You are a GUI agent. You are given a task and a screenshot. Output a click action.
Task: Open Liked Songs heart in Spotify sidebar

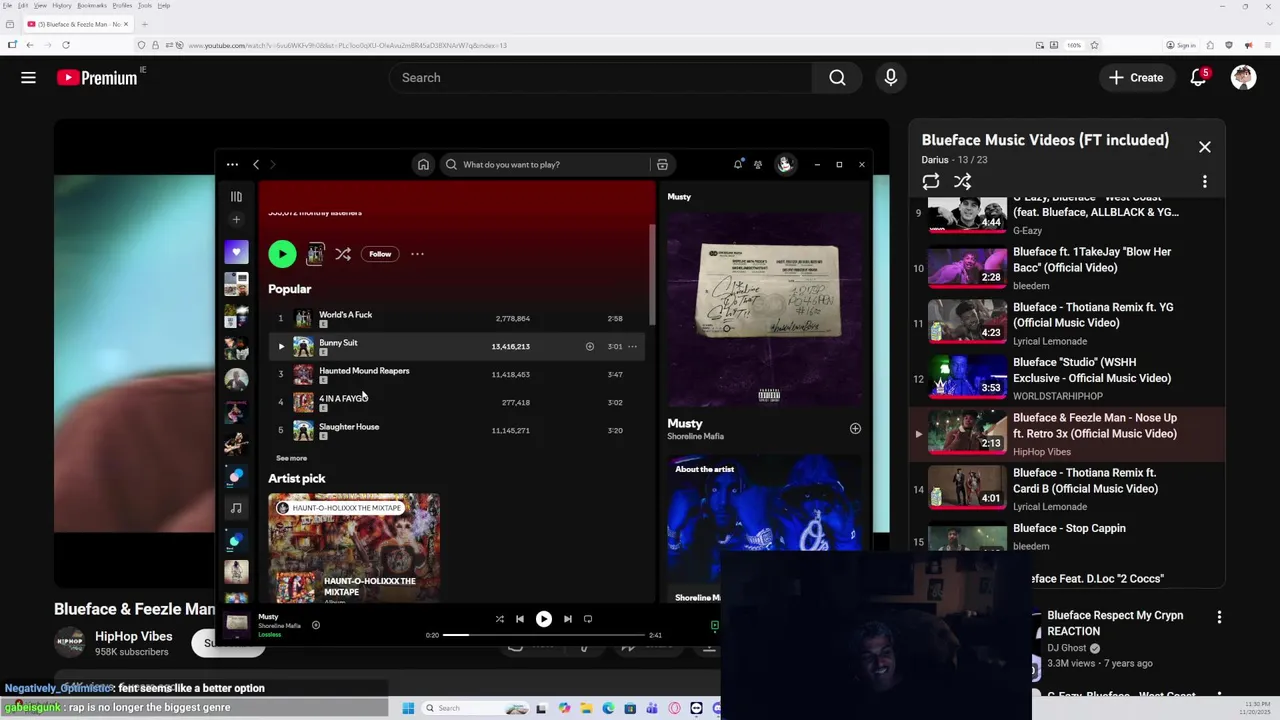(x=236, y=252)
